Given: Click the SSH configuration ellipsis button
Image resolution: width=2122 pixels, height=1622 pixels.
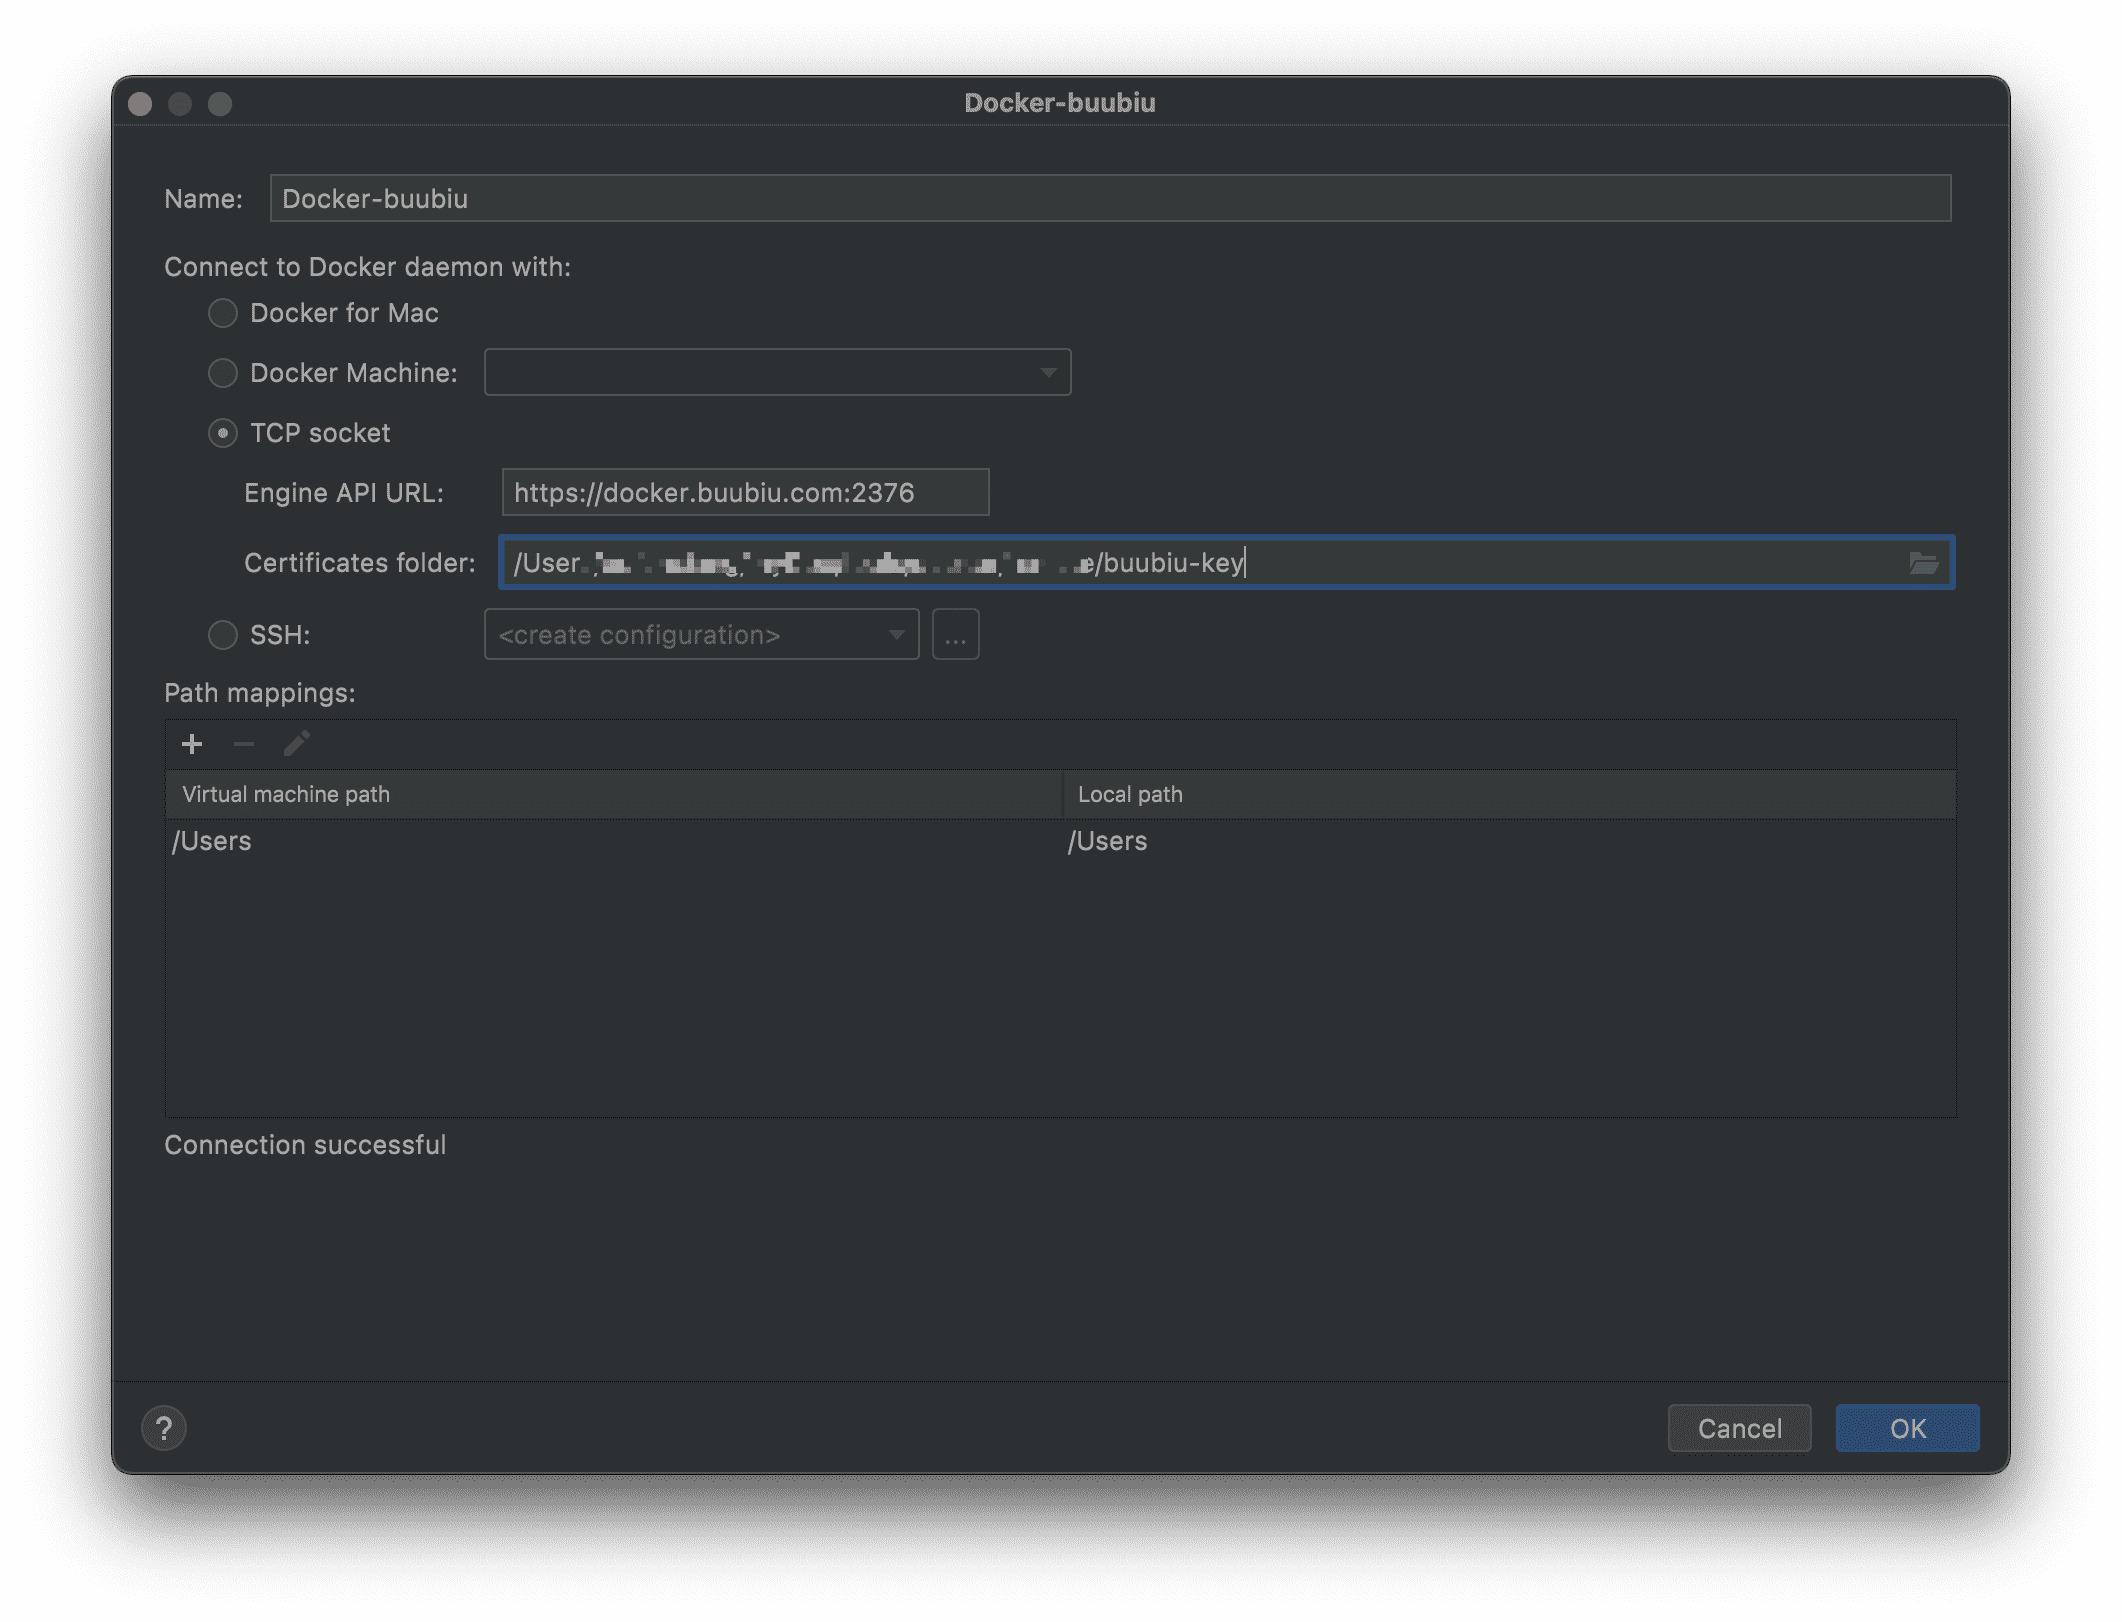Looking at the screenshot, I should [955, 635].
